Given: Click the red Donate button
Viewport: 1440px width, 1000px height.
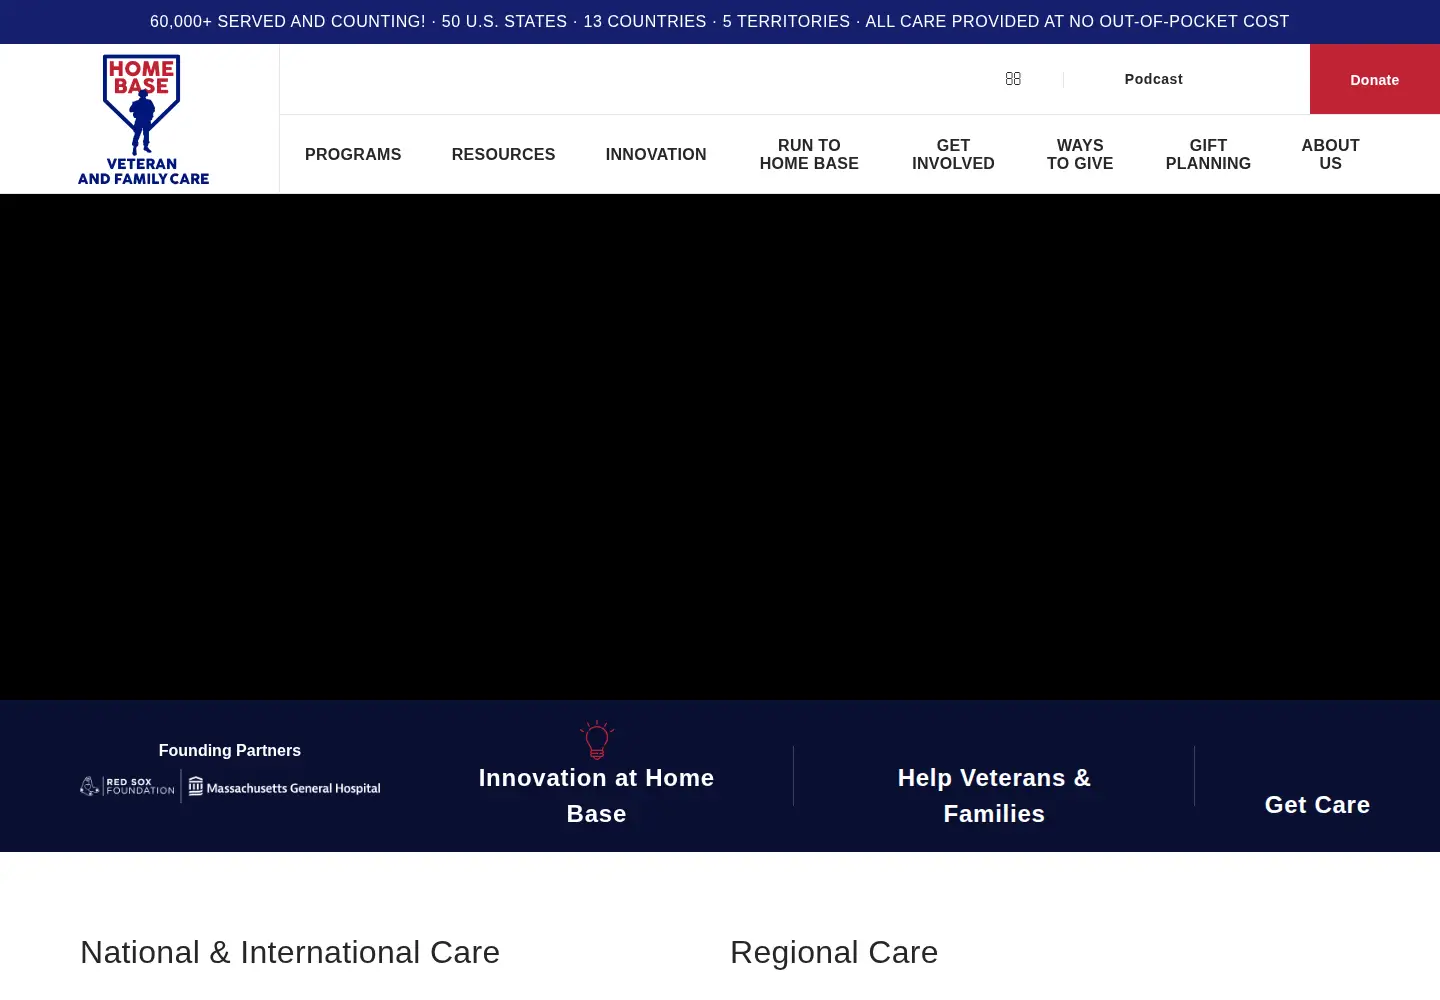Looking at the screenshot, I should click(1375, 79).
